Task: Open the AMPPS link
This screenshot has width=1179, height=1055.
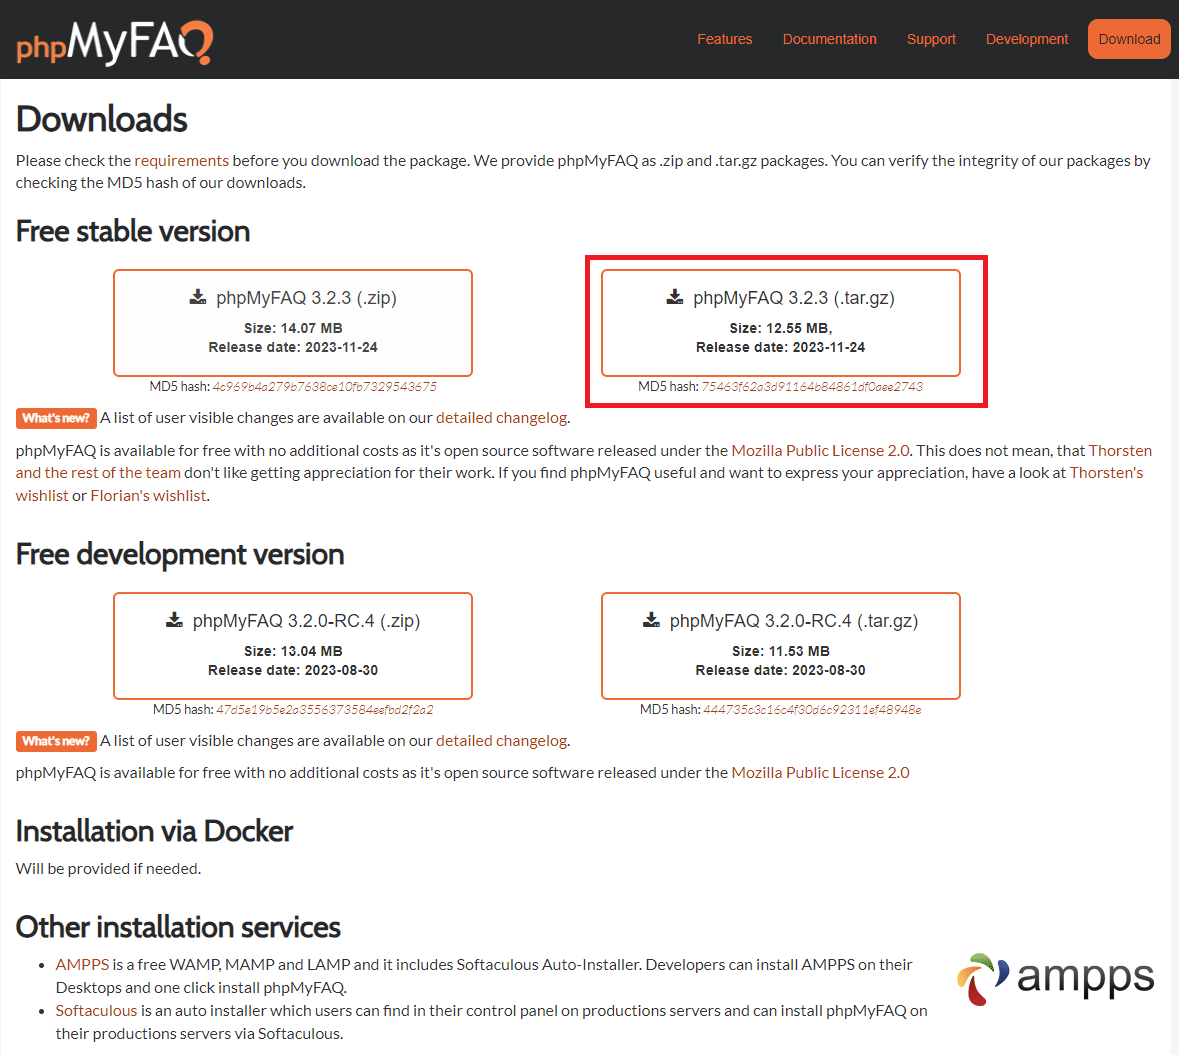Action: point(83,965)
